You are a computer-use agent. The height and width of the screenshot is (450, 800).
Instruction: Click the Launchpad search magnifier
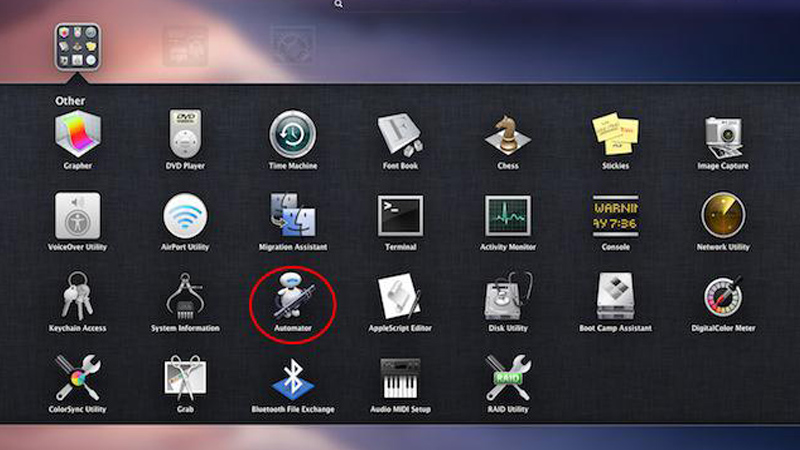[x=339, y=5]
